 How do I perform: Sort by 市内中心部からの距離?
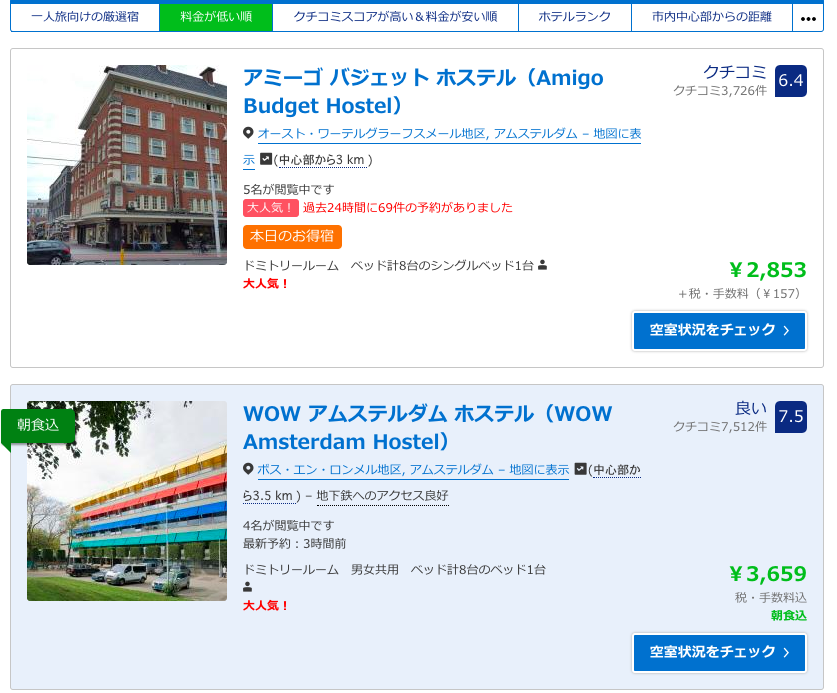[712, 17]
